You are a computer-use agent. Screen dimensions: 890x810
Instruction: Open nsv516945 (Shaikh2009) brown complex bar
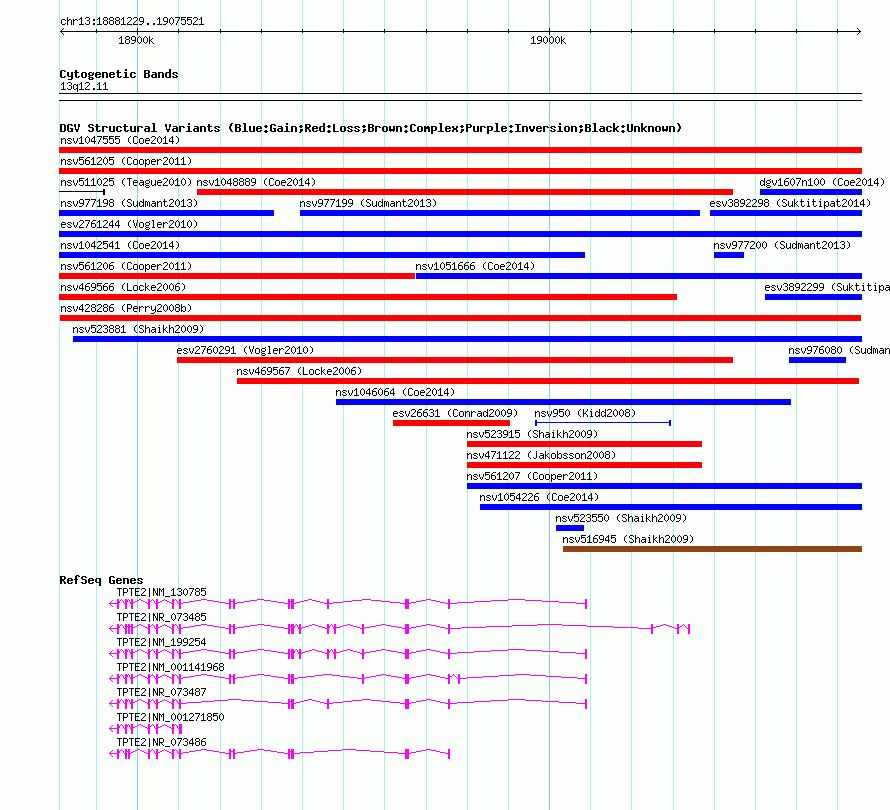pos(712,549)
